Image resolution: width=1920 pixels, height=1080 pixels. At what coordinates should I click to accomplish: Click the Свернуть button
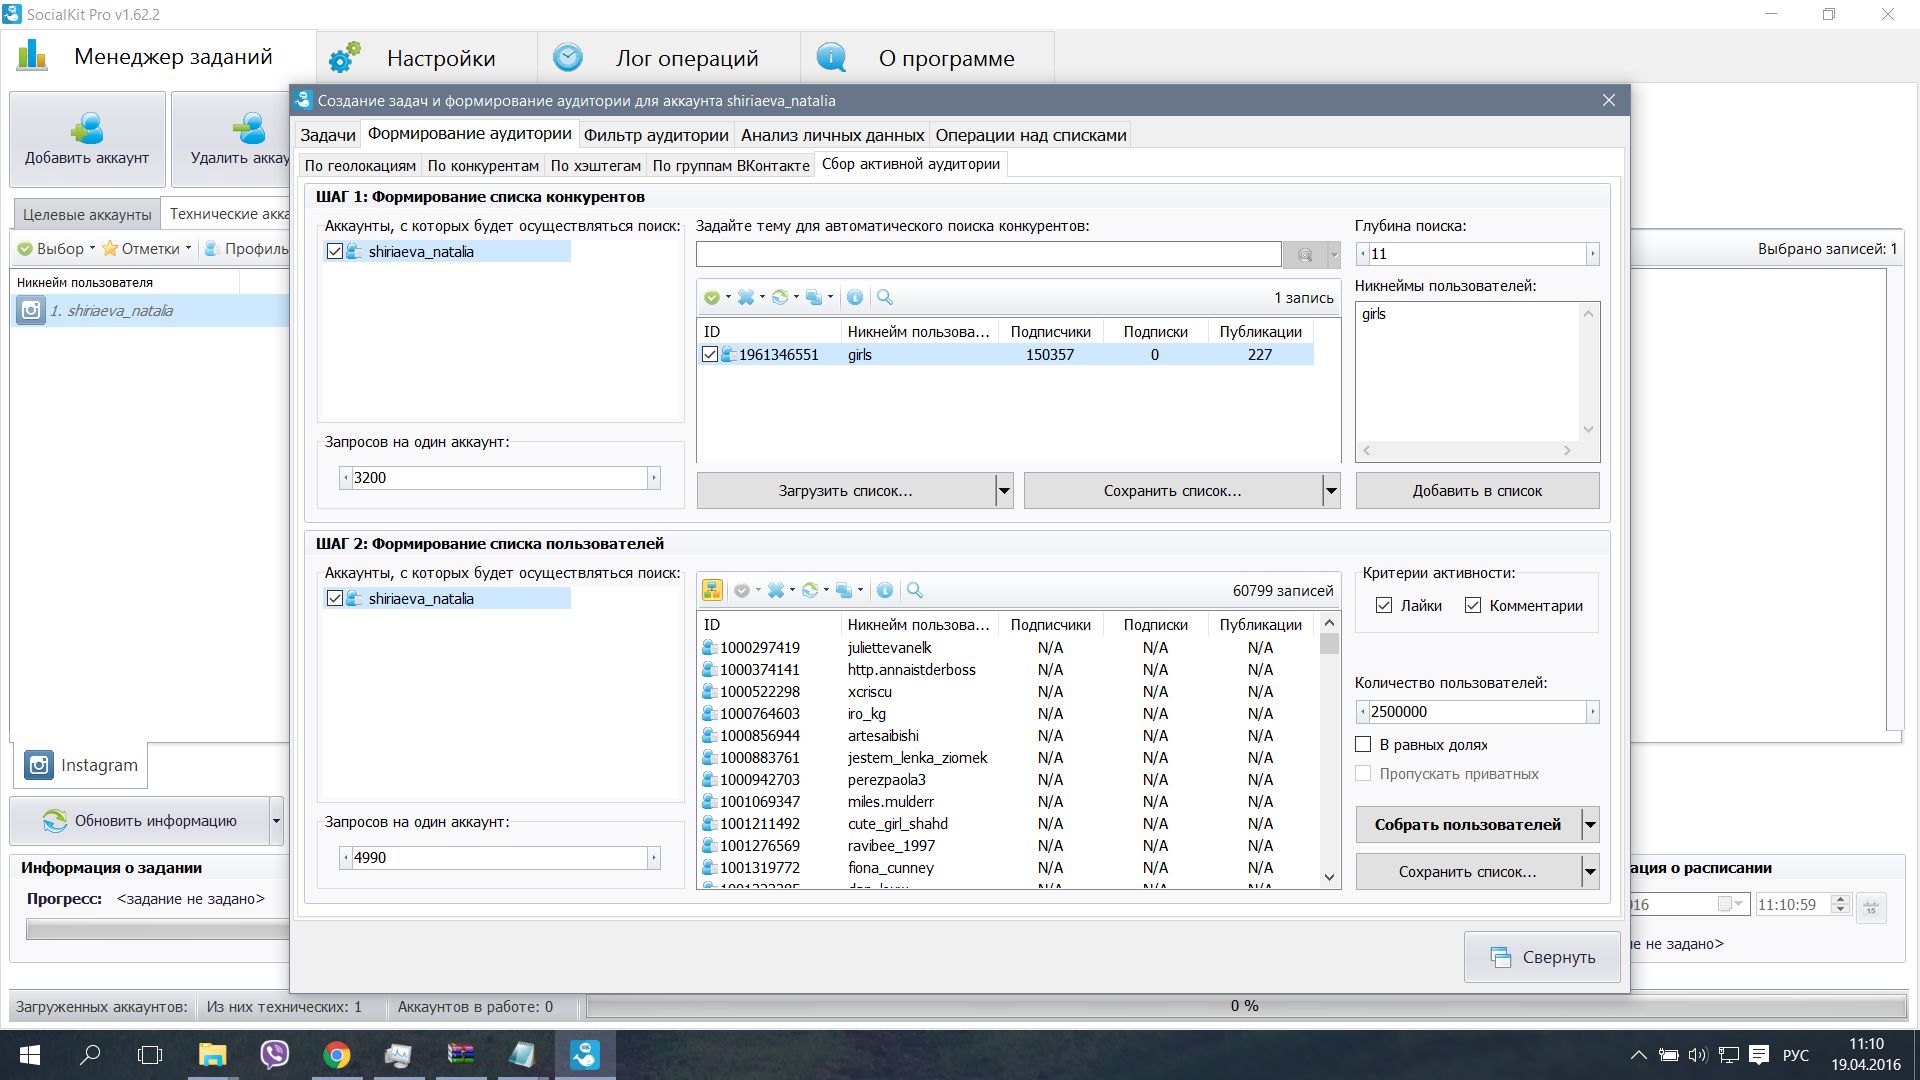[1542, 957]
